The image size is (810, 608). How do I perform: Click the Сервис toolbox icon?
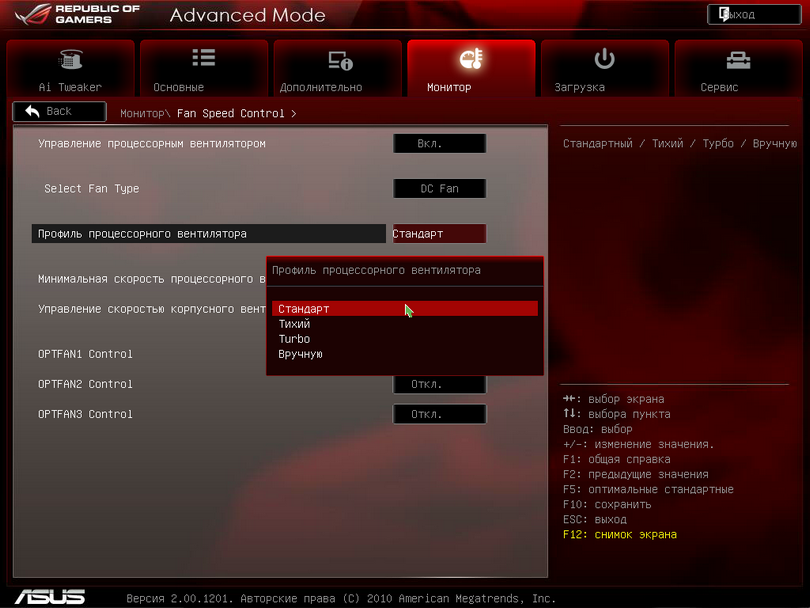[738, 60]
